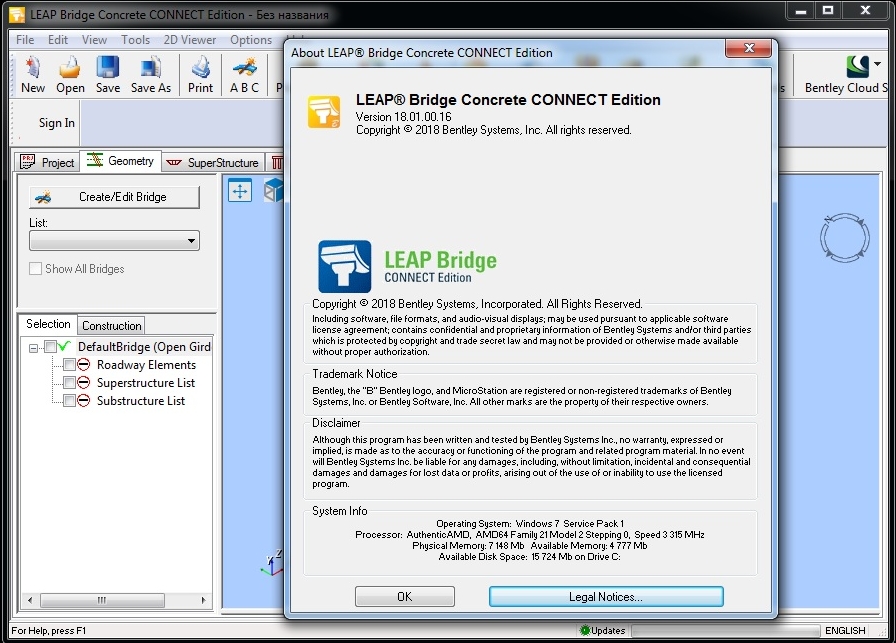Close the About LEAP Bridge dialog
The width and height of the screenshot is (896, 643).
pyautogui.click(x=749, y=48)
